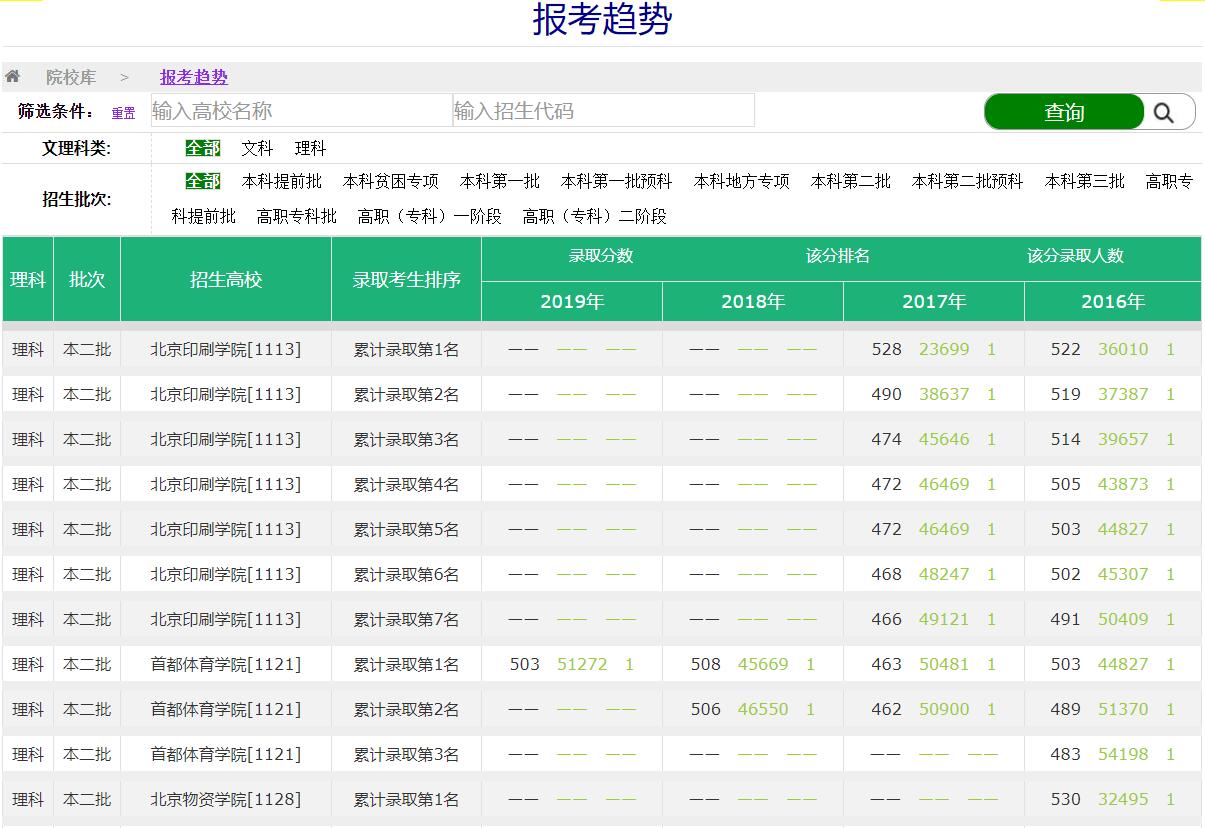Focus the 输入招生代码 input field
This screenshot has height=828, width=1205.
[x=603, y=111]
